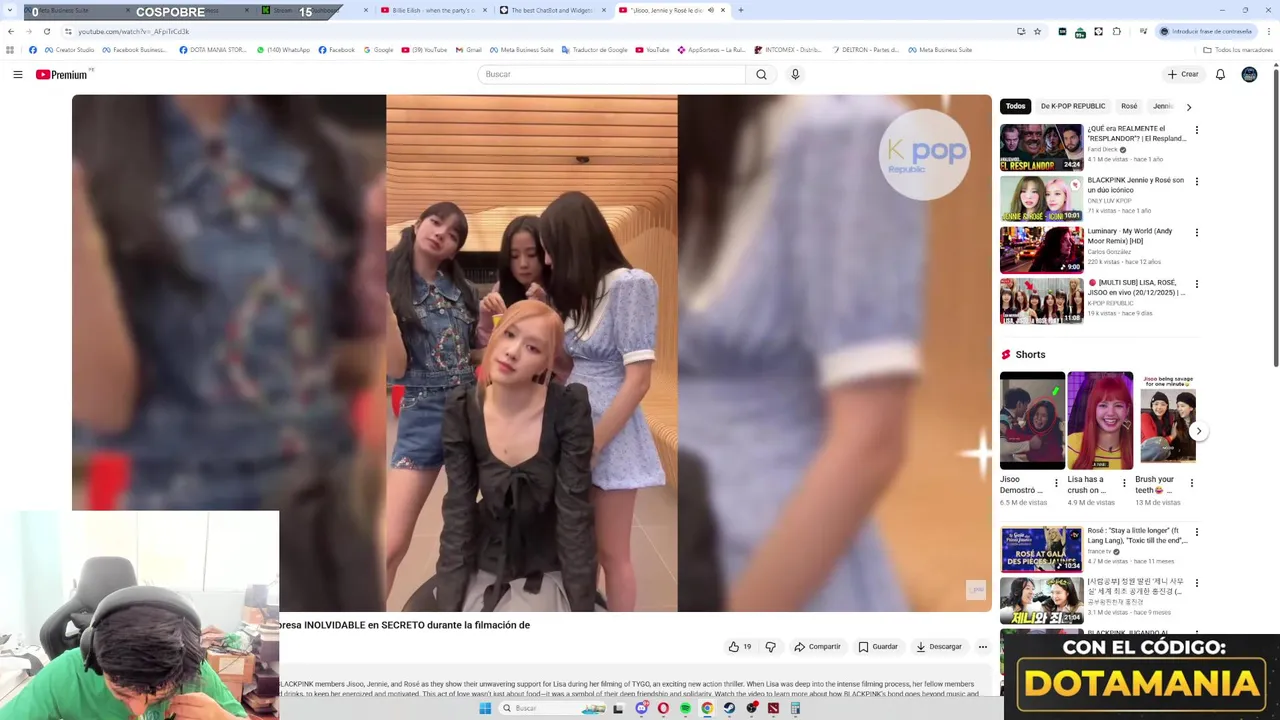Select the De K-POP REPUBLIC chip
Image resolution: width=1280 pixels, height=720 pixels.
pos(1073,106)
